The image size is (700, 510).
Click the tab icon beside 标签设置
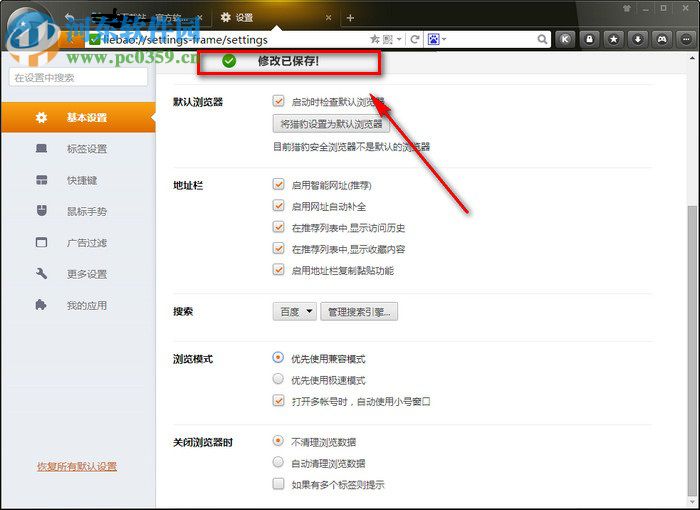pyautogui.click(x=41, y=148)
